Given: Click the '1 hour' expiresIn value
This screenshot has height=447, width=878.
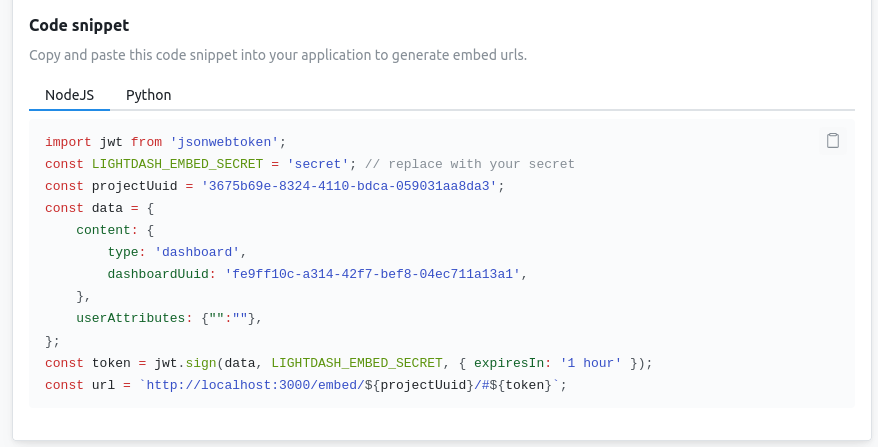Looking at the screenshot, I should coord(591,363).
